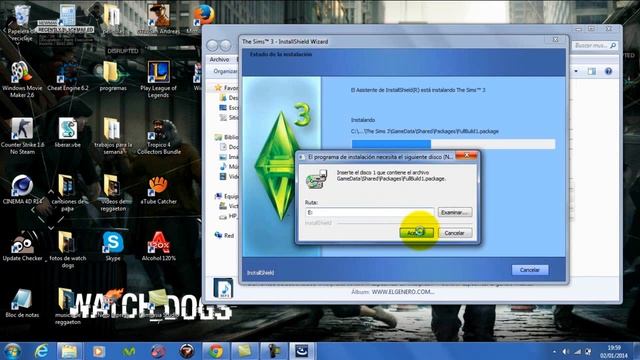Viewport: 640px width, 360px height.
Task: Open Sticky Notes taskbar button
Action: tap(245, 351)
